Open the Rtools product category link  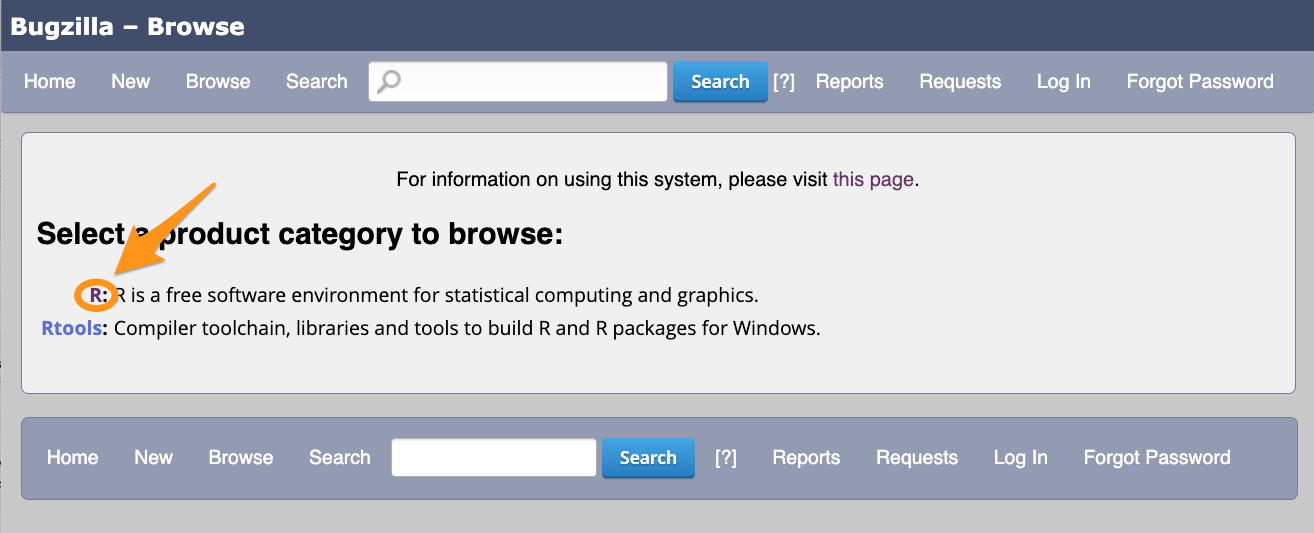[71, 328]
